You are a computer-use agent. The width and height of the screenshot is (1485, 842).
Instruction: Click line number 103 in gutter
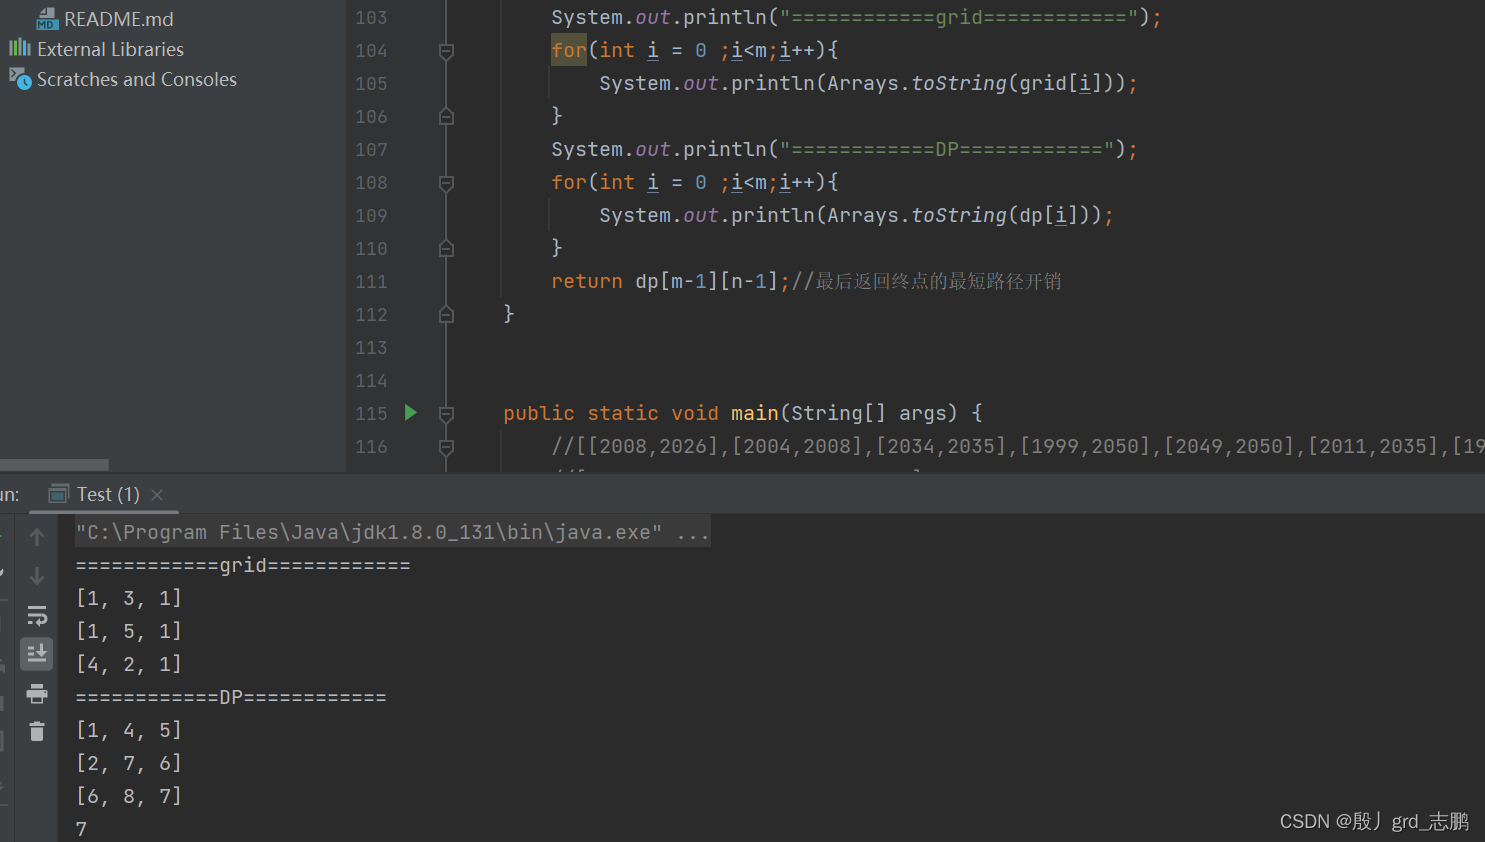[x=371, y=18]
